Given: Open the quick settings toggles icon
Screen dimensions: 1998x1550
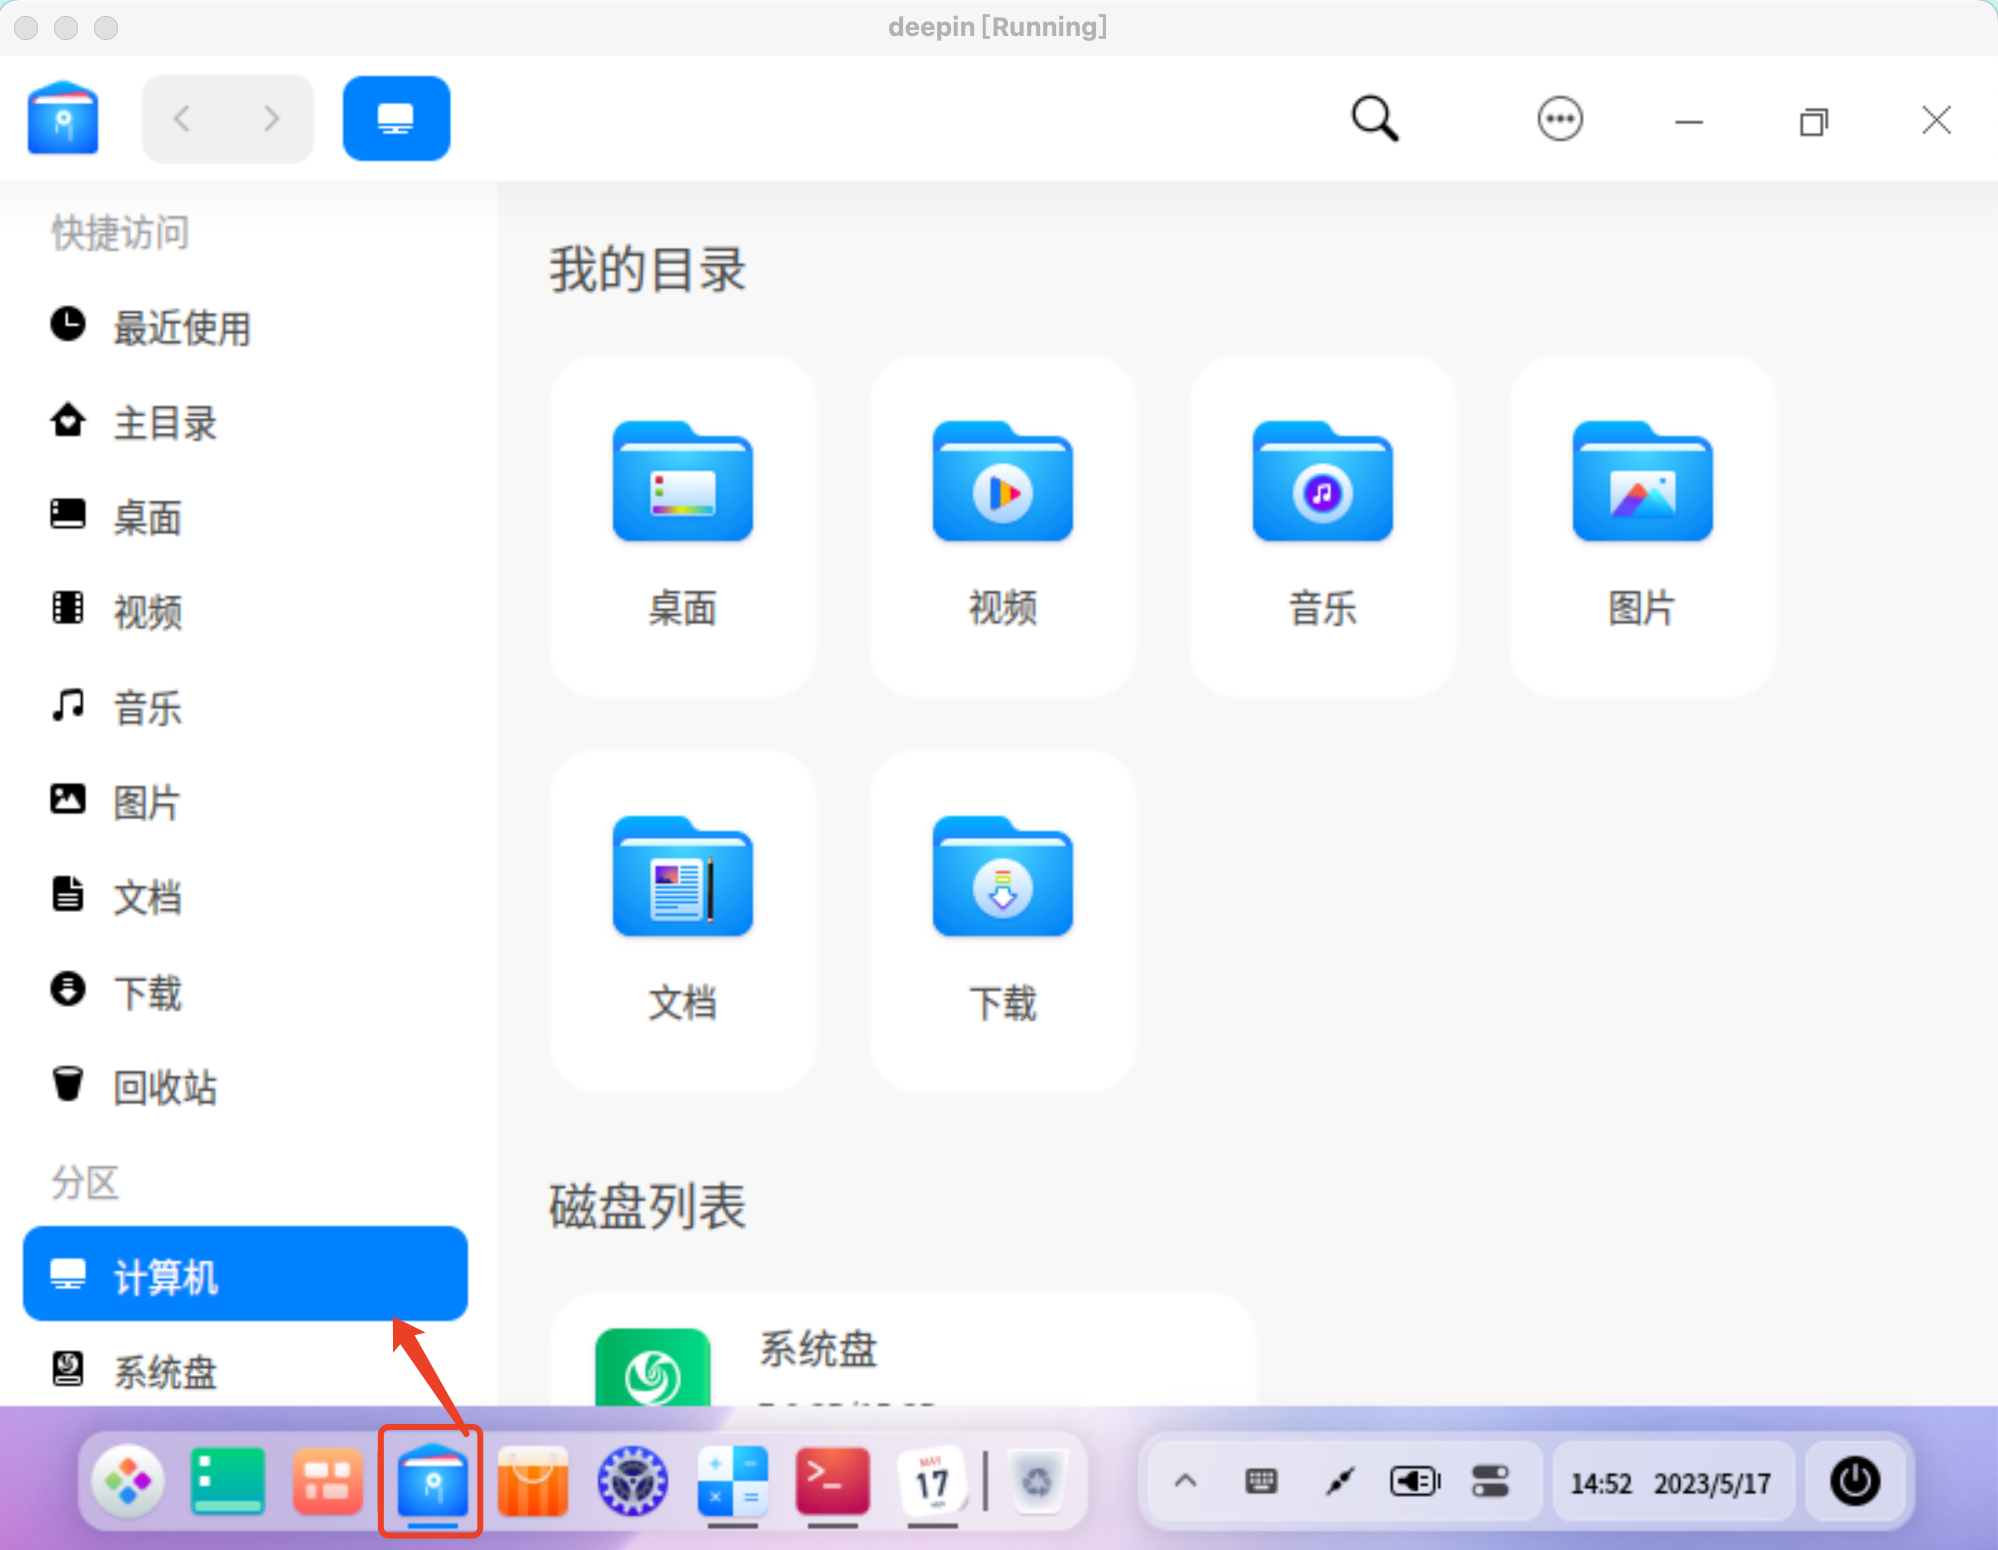Looking at the screenshot, I should (x=1490, y=1481).
